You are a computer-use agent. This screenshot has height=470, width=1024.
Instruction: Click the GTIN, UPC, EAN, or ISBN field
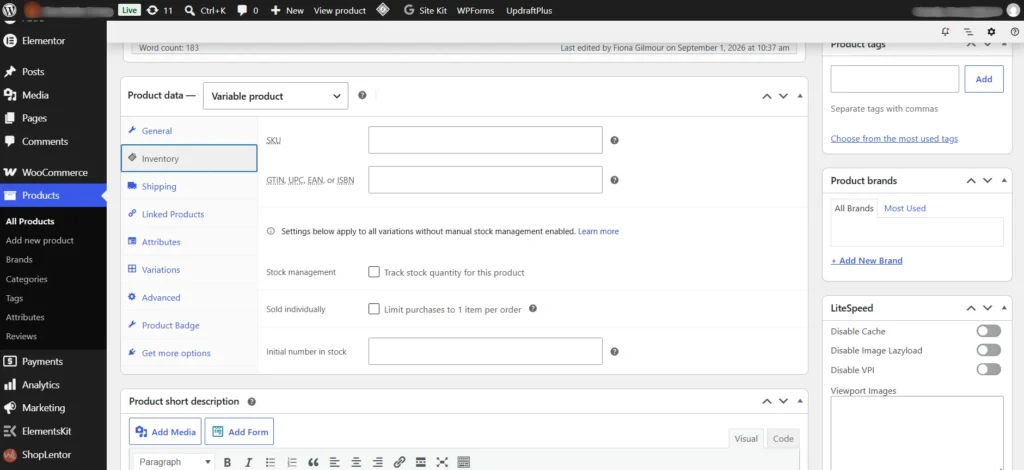pyautogui.click(x=485, y=180)
